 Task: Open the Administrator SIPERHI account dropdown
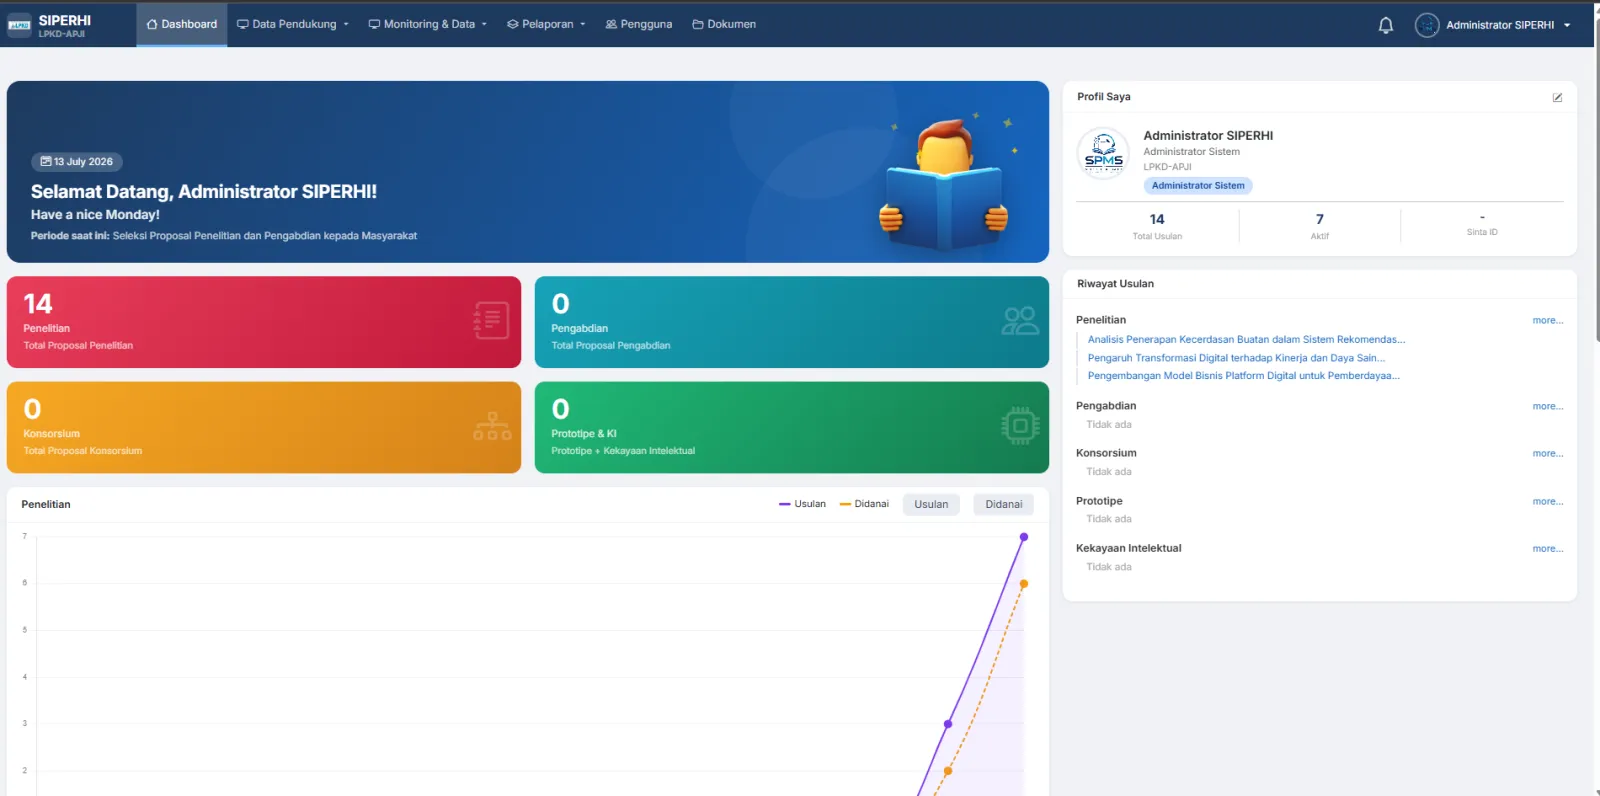1508,25
